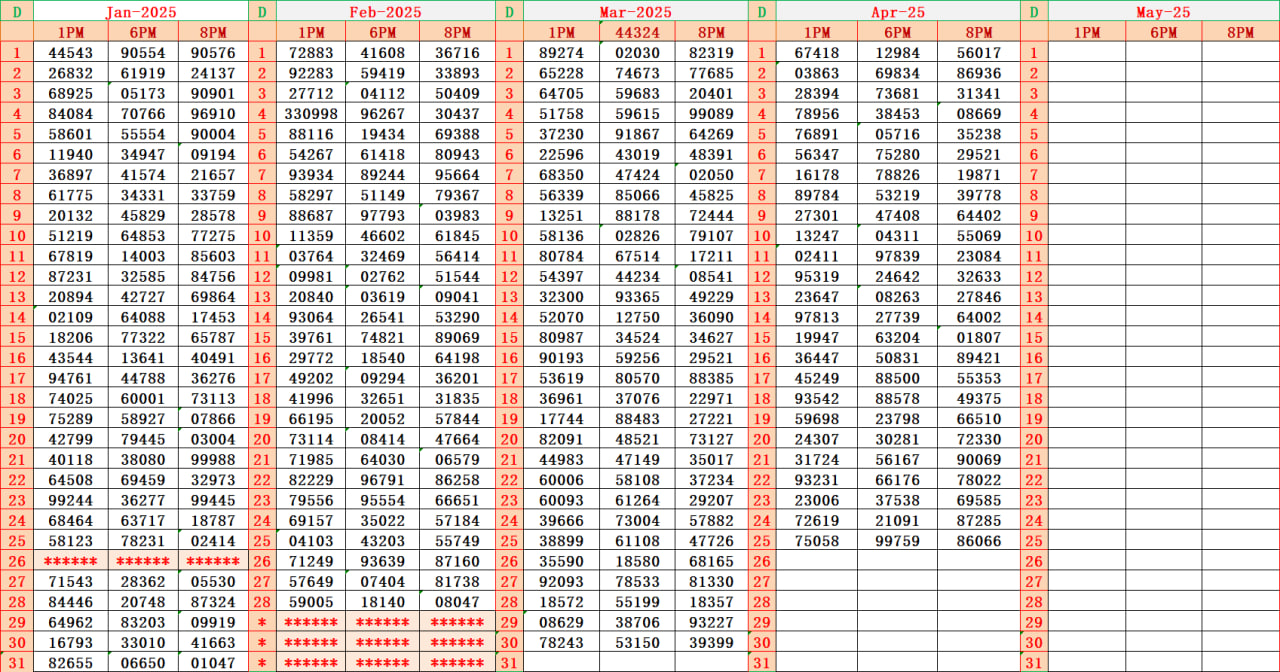Click the 1PM header under Jan-2025

point(70,32)
